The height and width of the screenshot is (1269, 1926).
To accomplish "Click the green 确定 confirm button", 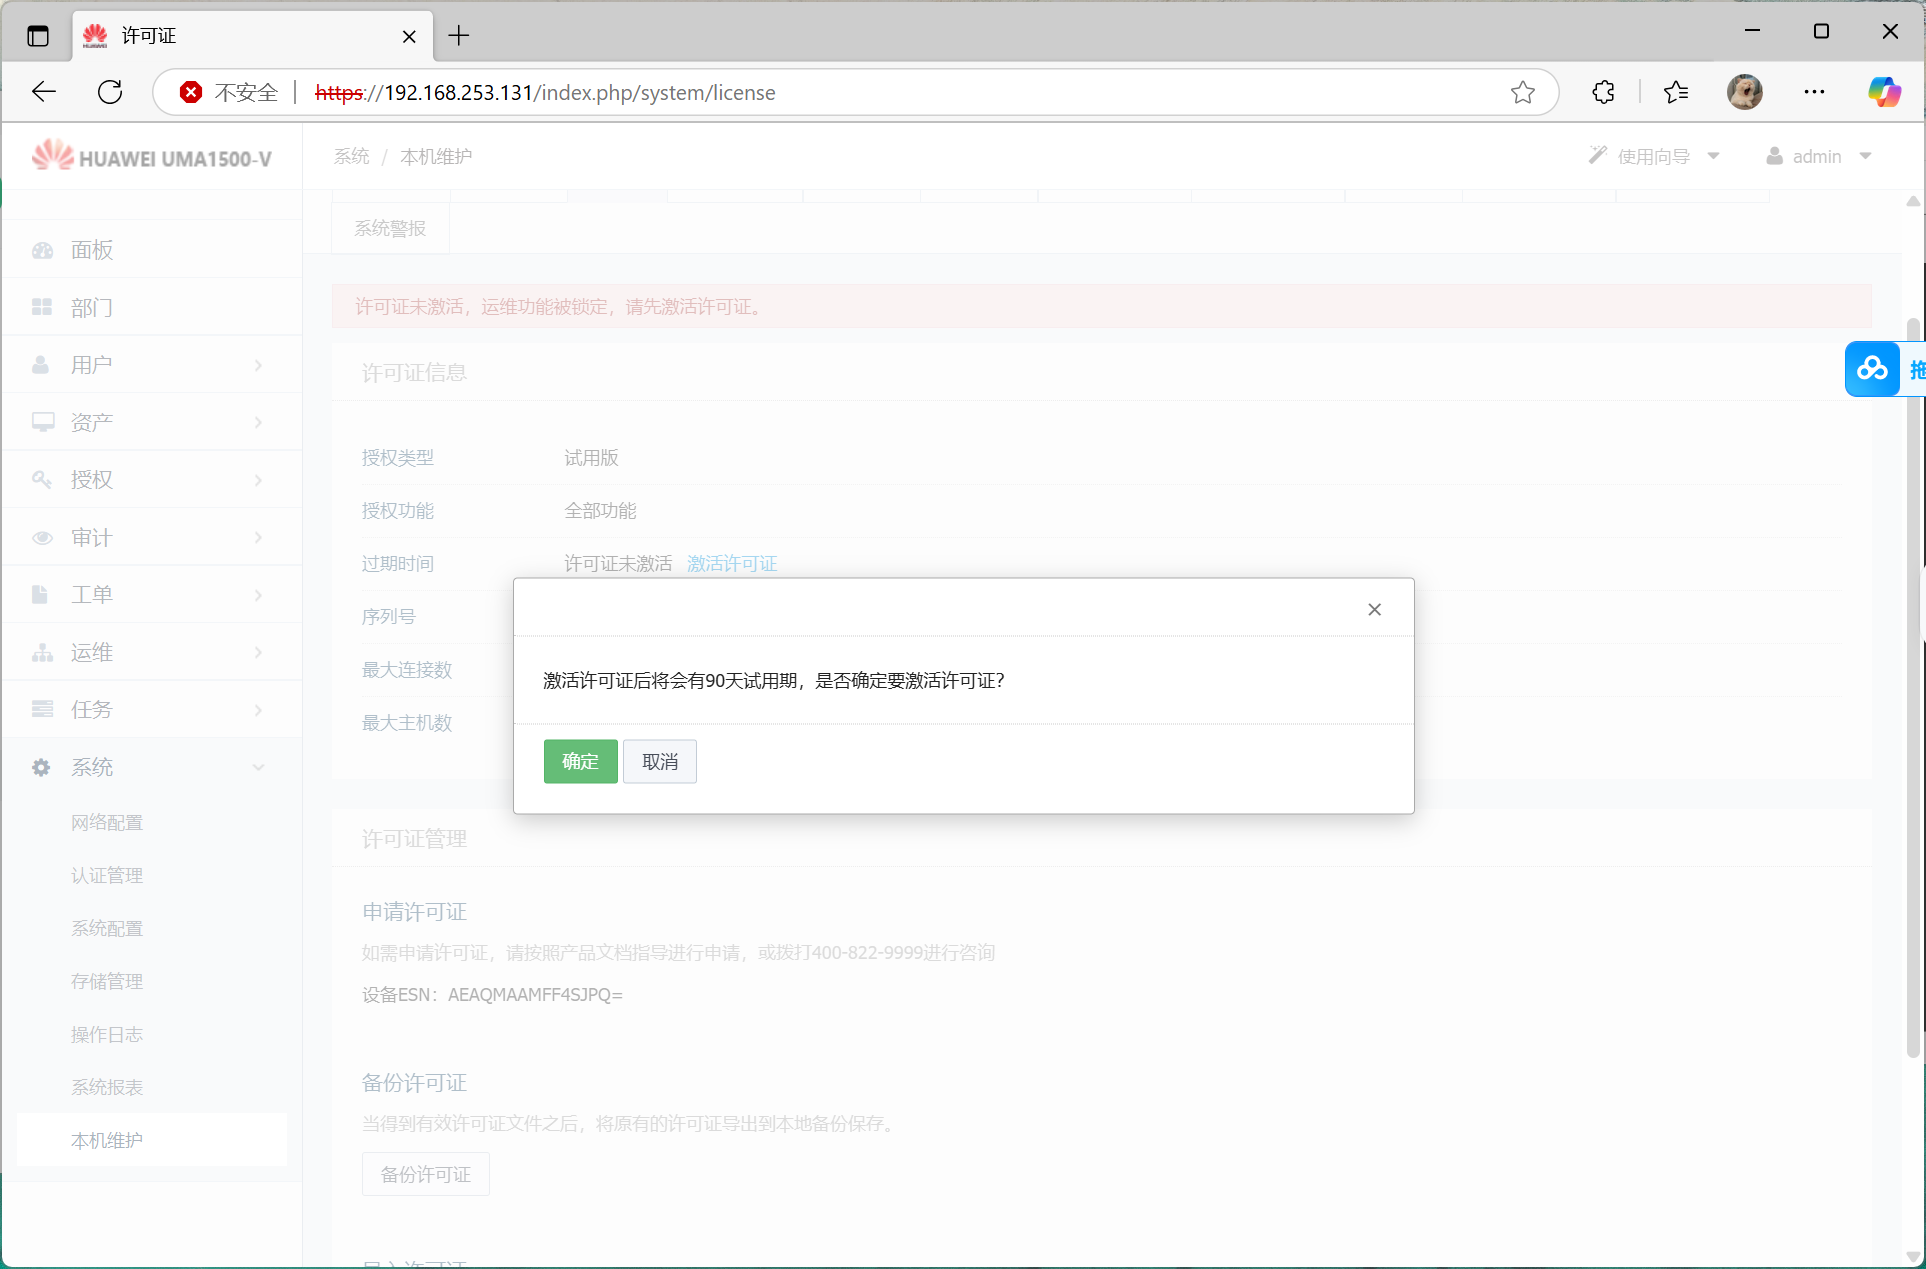I will click(580, 762).
